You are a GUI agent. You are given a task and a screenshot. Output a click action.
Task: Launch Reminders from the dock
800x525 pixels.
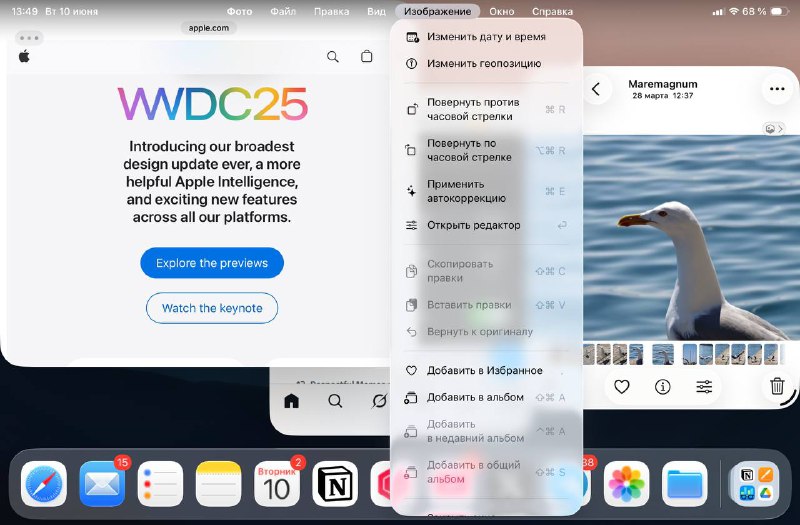pyautogui.click(x=160, y=484)
